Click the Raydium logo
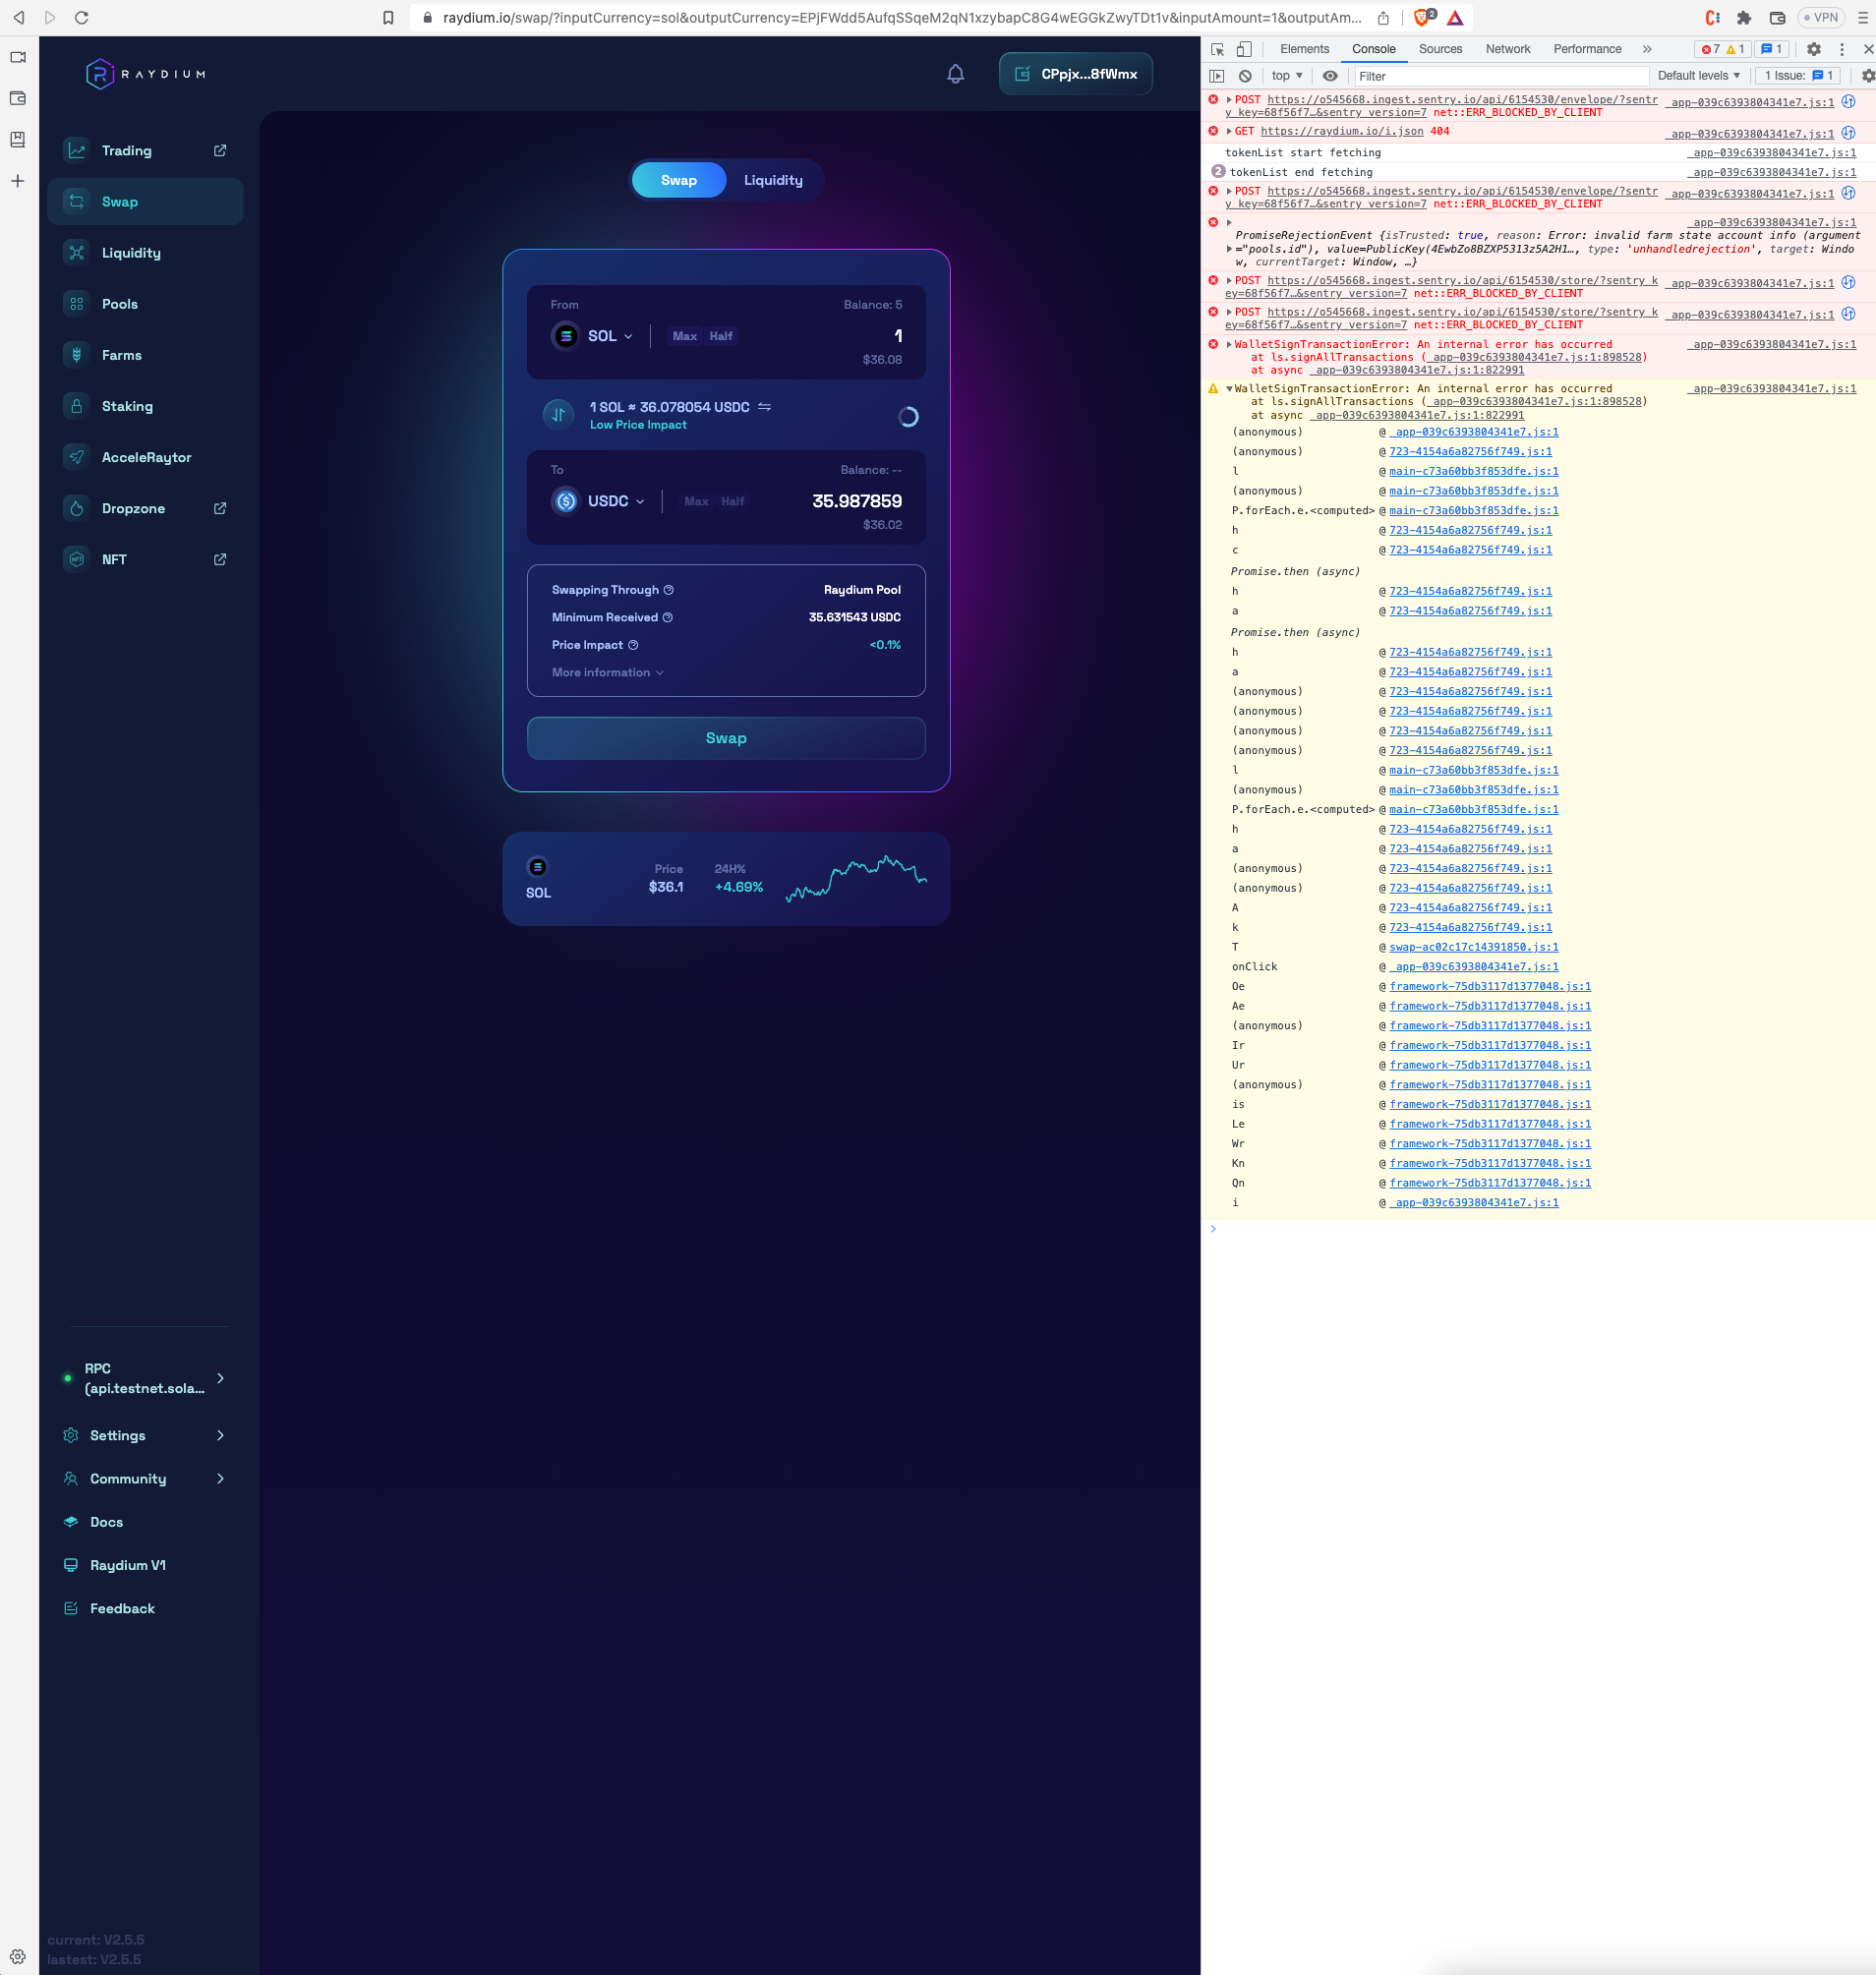 click(146, 74)
